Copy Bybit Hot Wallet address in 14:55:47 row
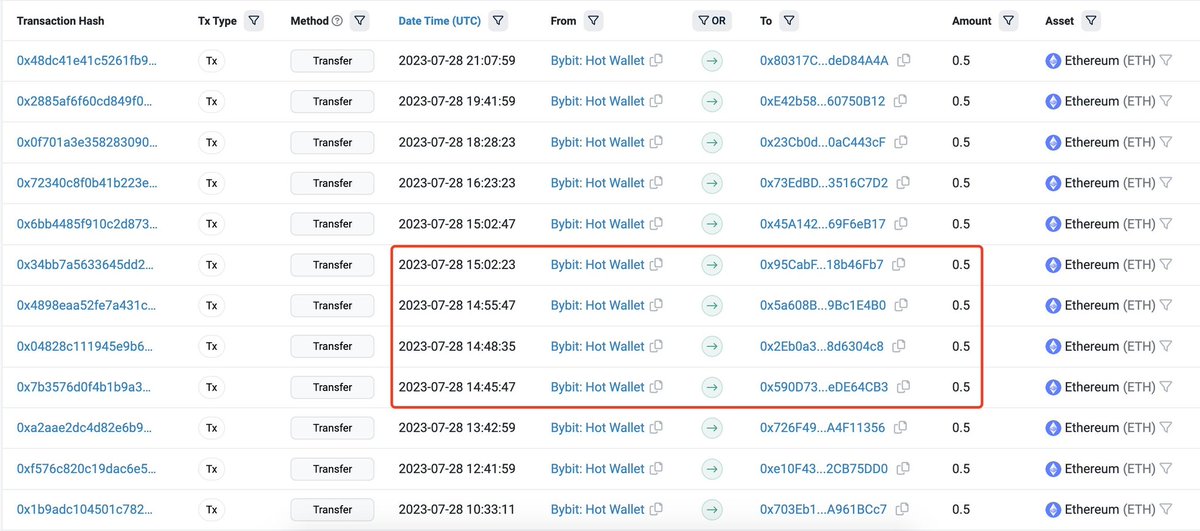 click(x=657, y=305)
